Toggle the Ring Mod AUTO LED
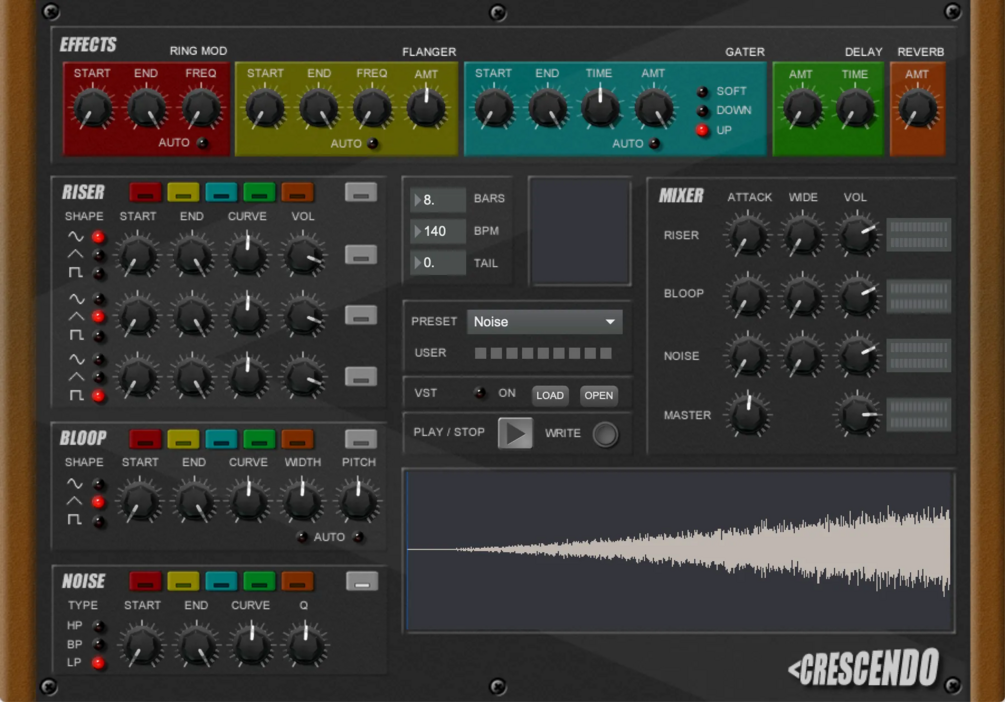Screen dimensions: 1005x702 203,143
